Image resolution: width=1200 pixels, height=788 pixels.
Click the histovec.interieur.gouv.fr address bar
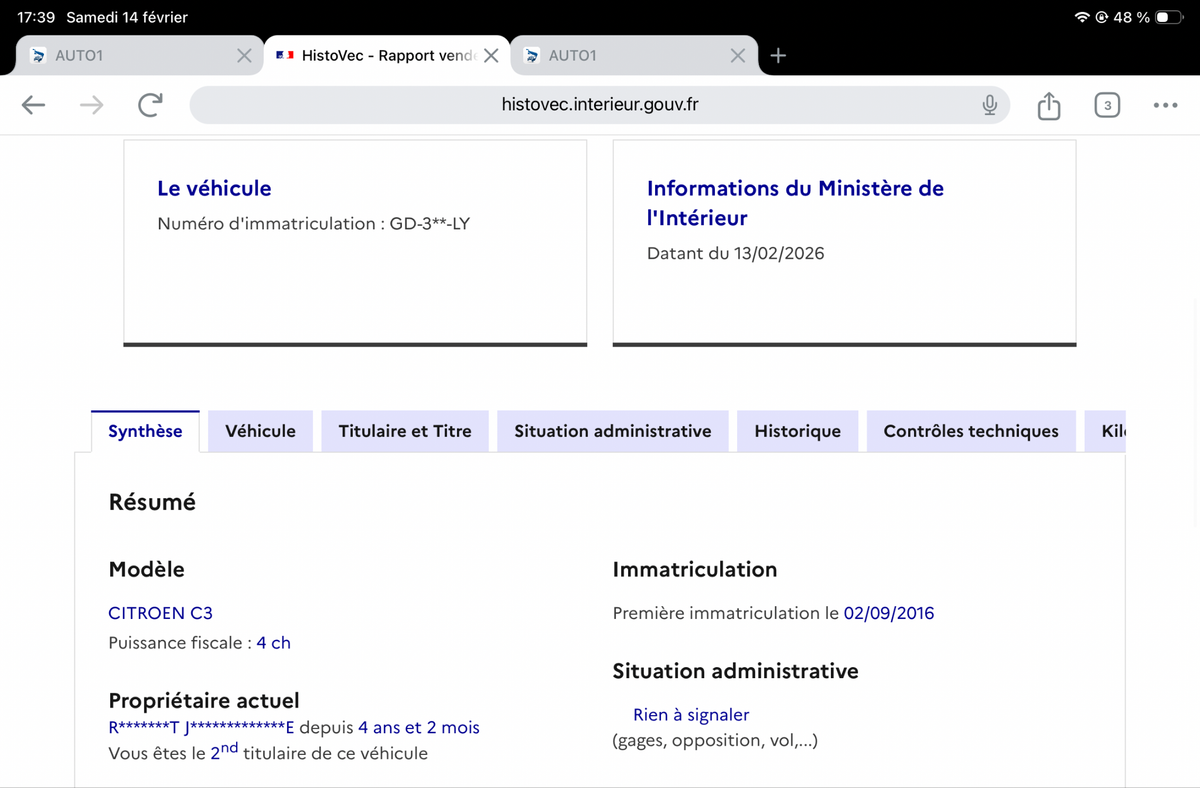click(x=599, y=104)
